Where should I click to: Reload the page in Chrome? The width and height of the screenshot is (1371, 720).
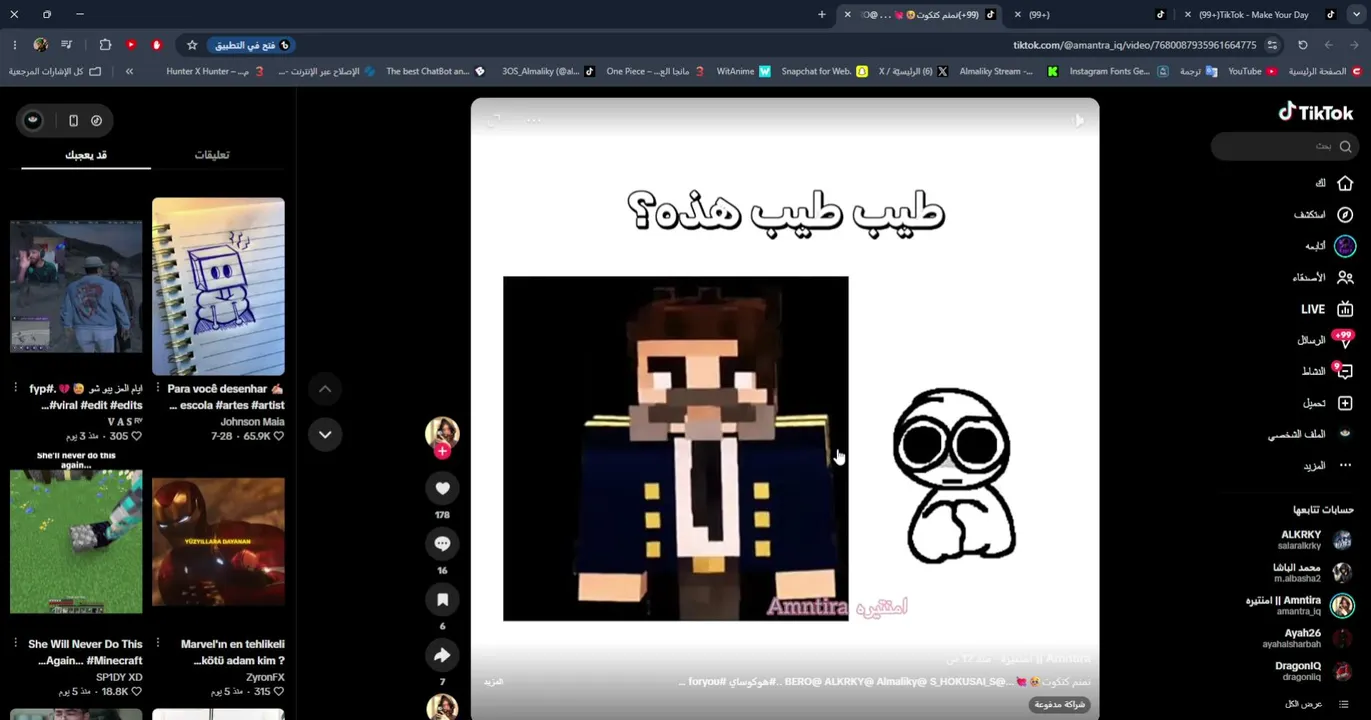1302,45
